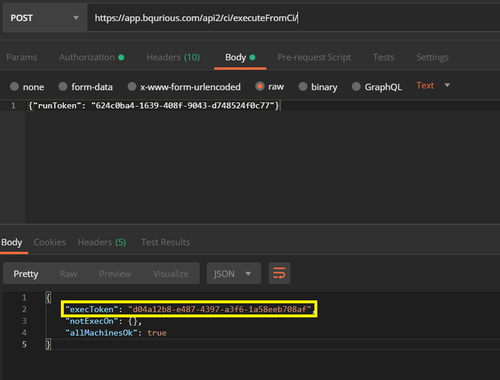500x380 pixels.
Task: Open the Pre-request Script tab
Action: [x=314, y=57]
